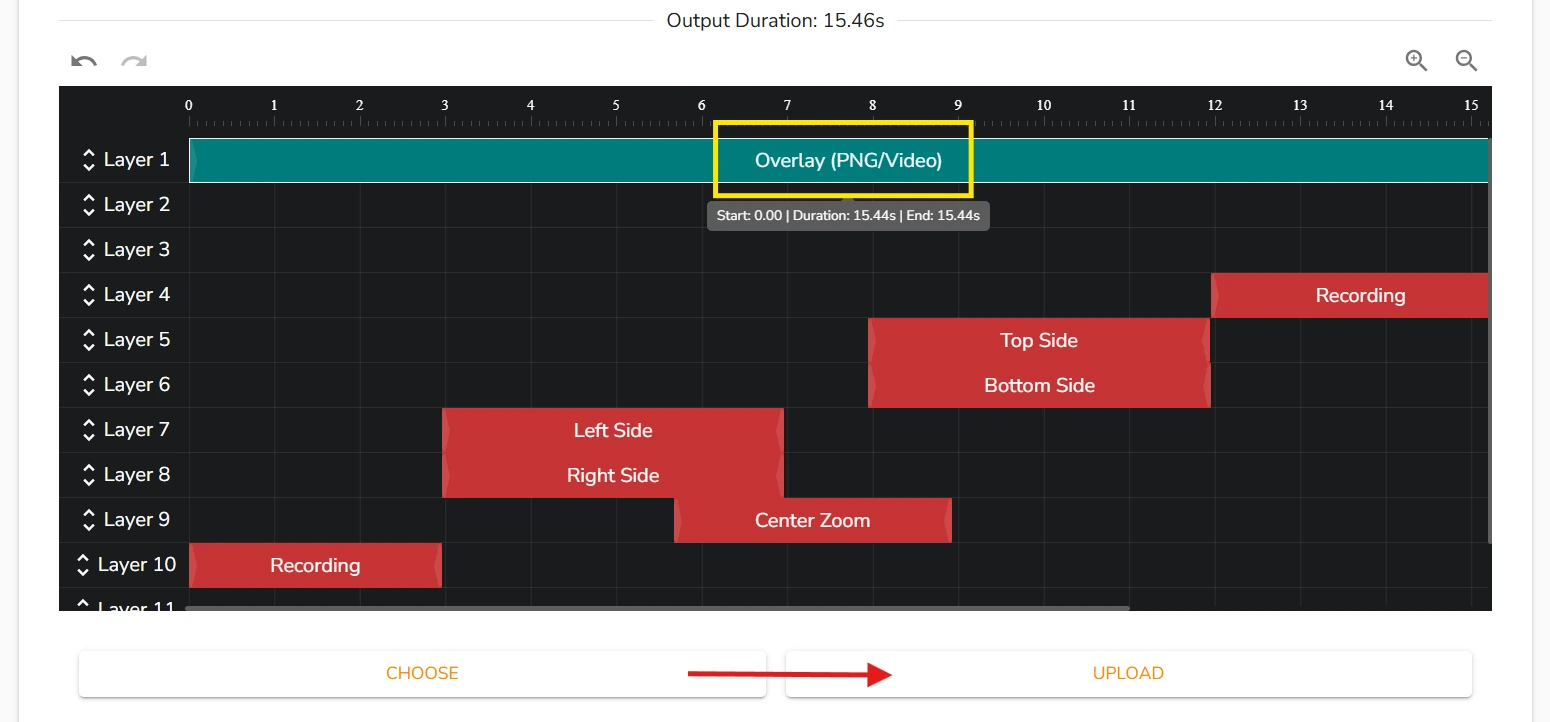The width and height of the screenshot is (1550, 722).
Task: Click the Output Duration: 15.46s text
Action: click(x=776, y=20)
